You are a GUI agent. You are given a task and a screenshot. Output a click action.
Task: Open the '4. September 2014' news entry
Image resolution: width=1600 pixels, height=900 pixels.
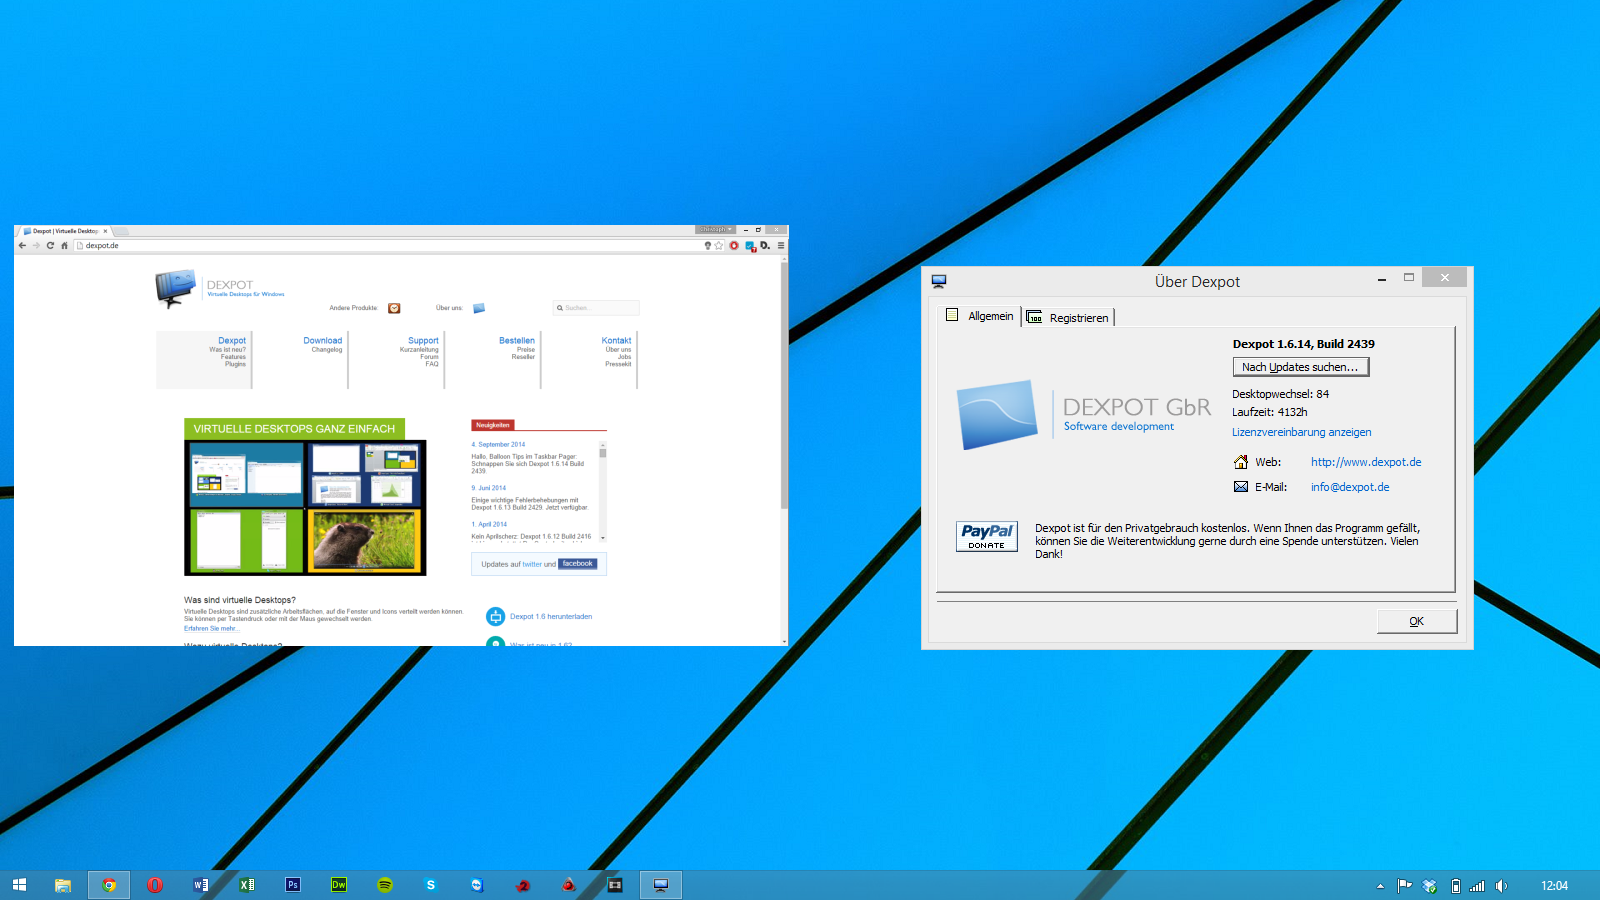click(498, 445)
